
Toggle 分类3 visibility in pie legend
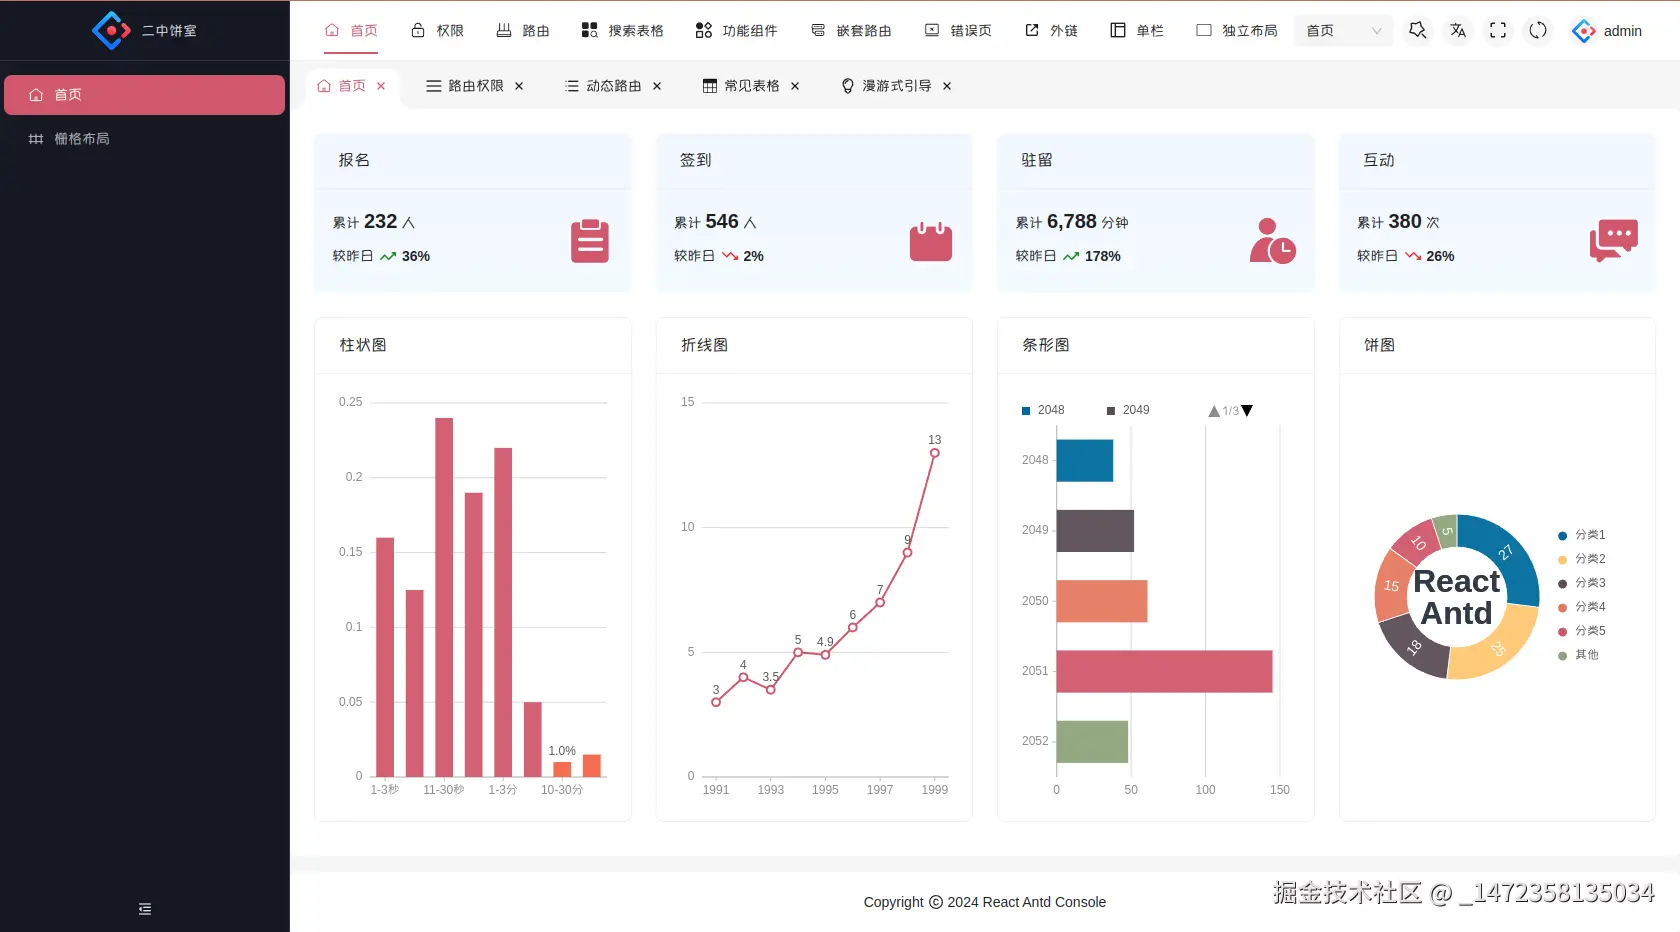(x=1582, y=583)
